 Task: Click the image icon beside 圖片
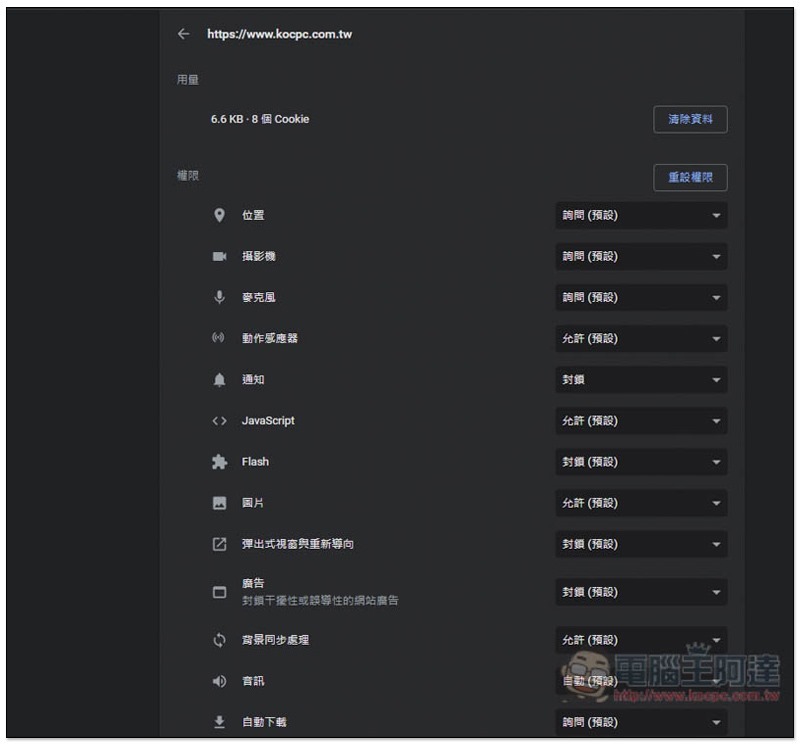(x=219, y=503)
